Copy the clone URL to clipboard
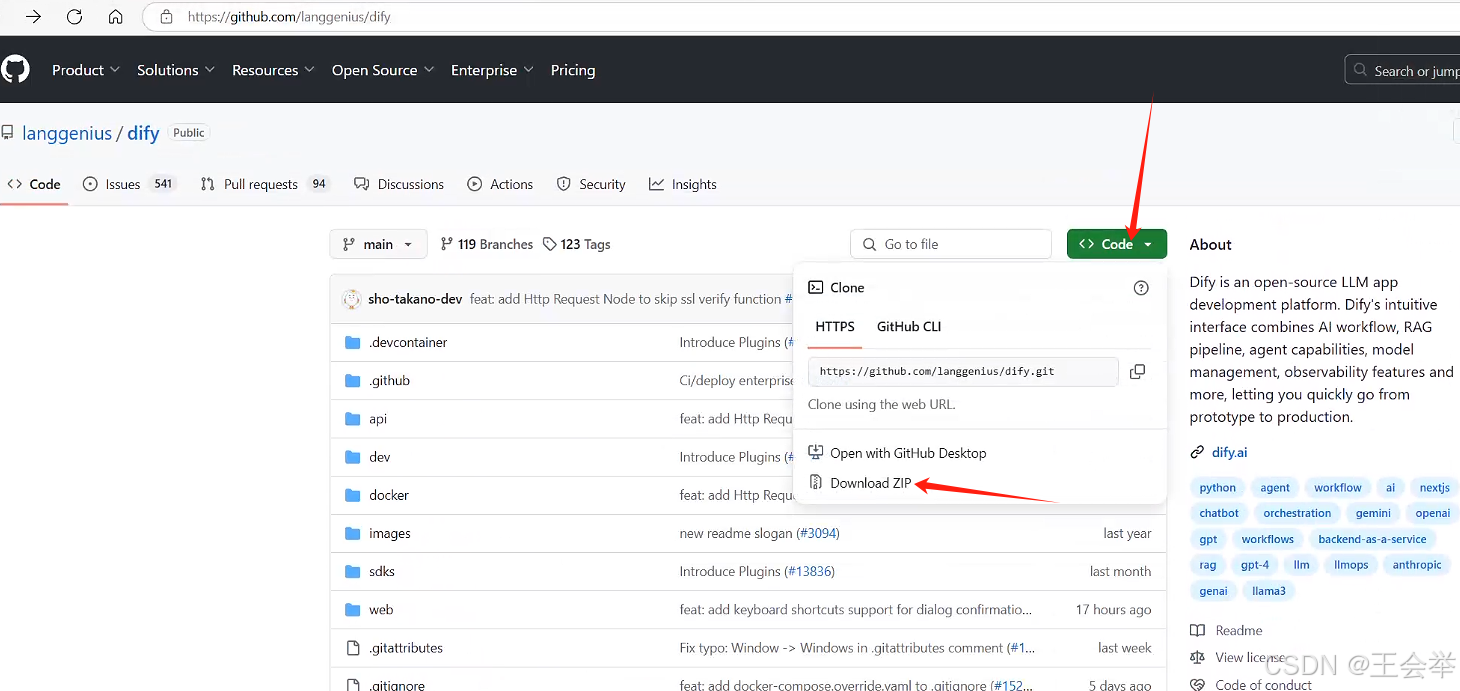The width and height of the screenshot is (1460, 691). (x=1137, y=371)
